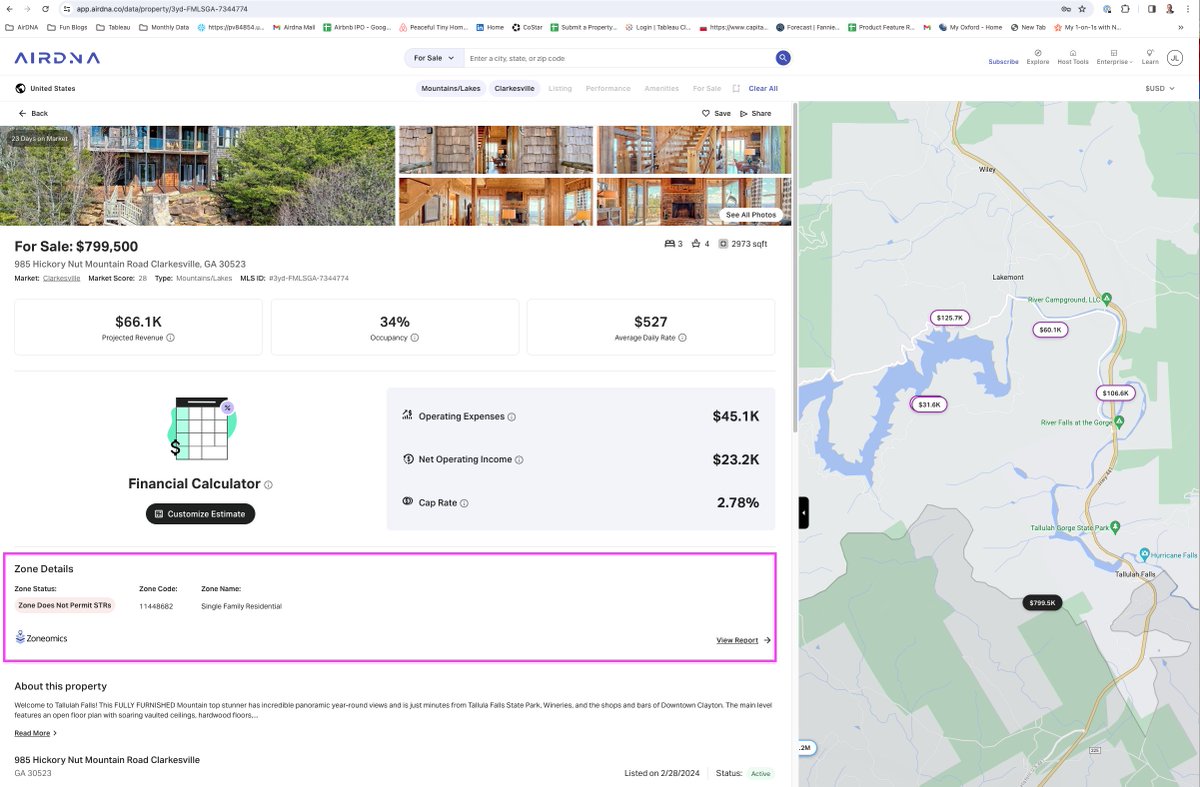
Task: Click the For Sale: $799,500 price heading
Action: click(76, 247)
